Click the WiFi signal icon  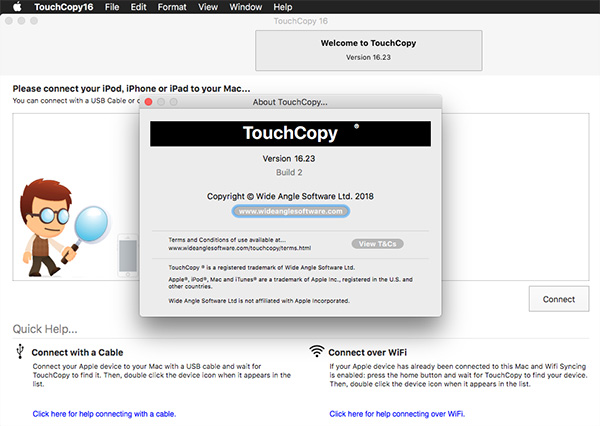pyautogui.click(x=316, y=351)
